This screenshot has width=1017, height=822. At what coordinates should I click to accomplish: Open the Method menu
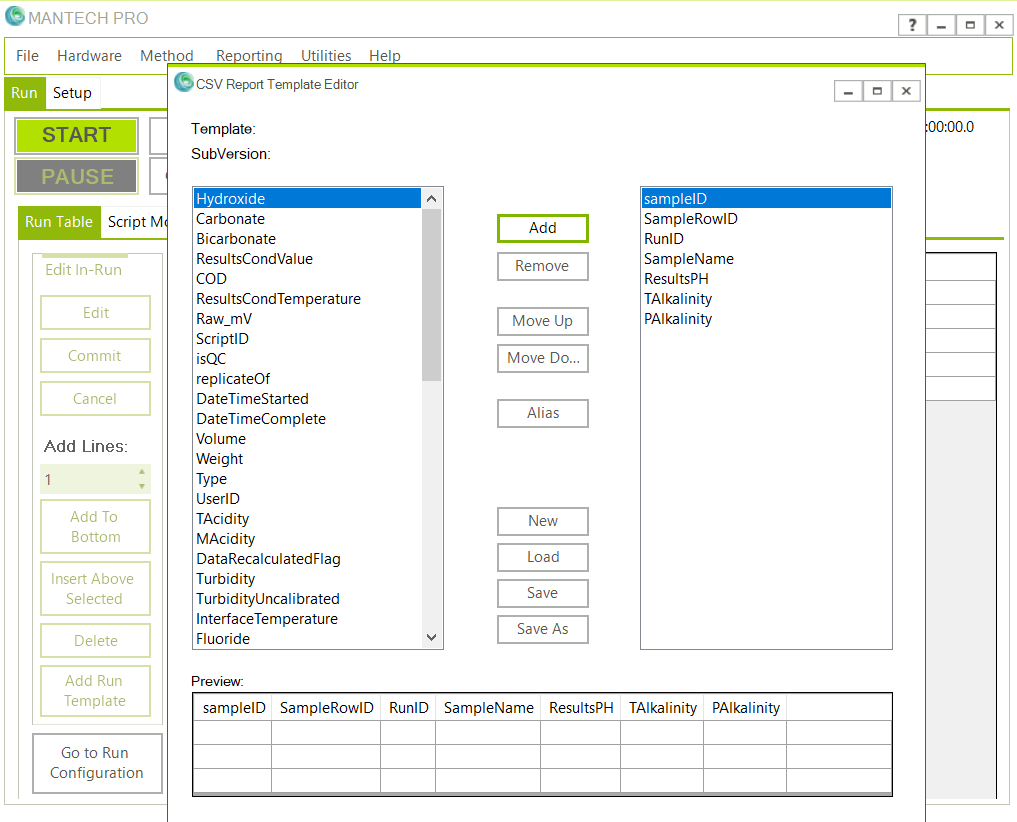167,56
